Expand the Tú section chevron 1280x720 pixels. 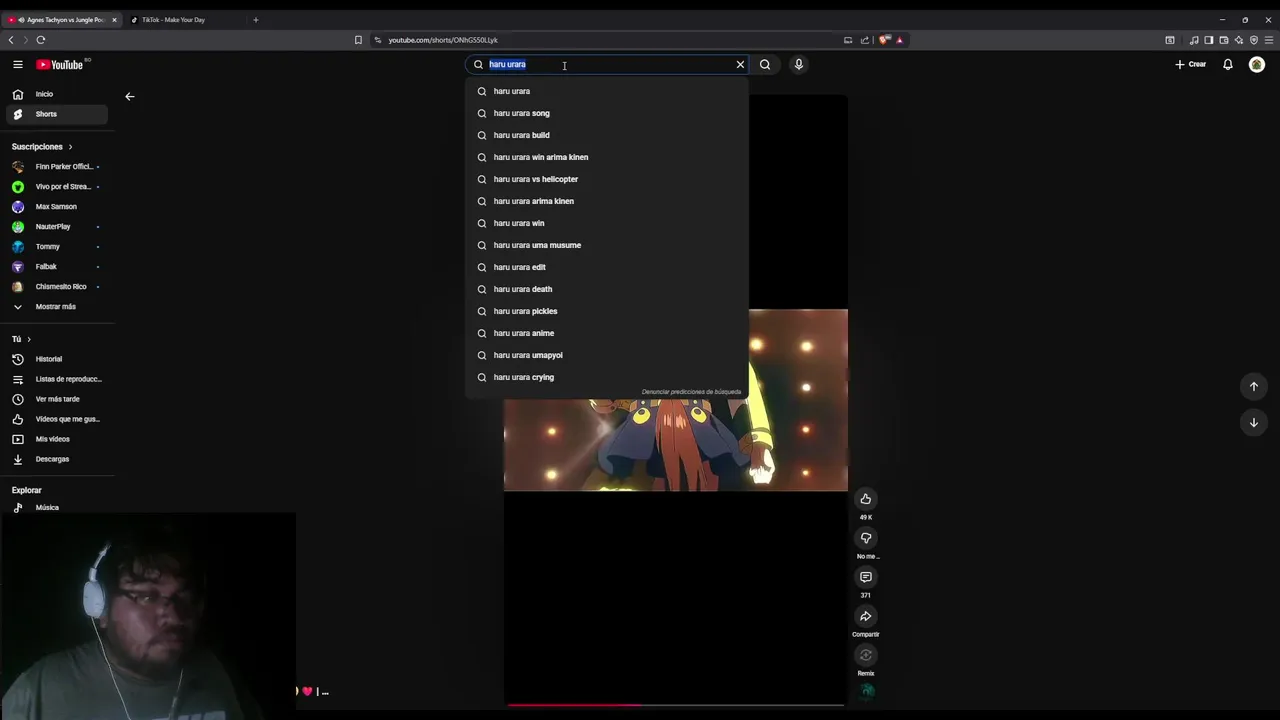[x=29, y=339]
